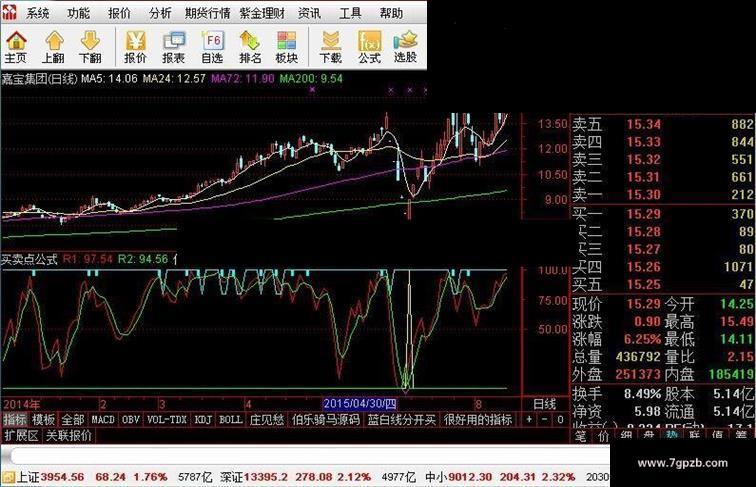The width and height of the screenshot is (756, 487).
Task: Click the 上翻 page-up arrow icon
Action: (x=54, y=47)
